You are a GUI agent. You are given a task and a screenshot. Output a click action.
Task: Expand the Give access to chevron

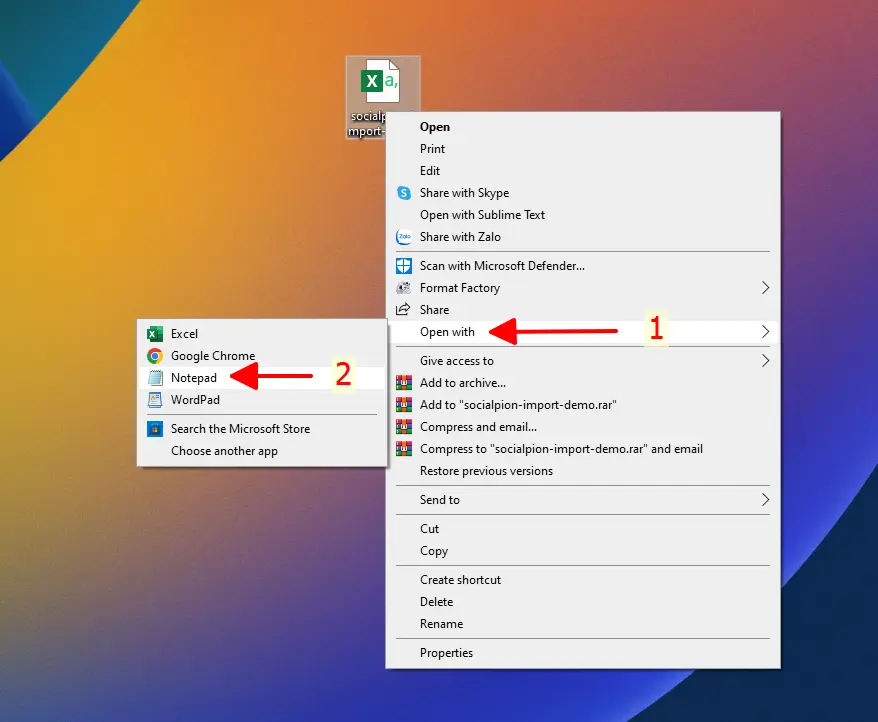coord(765,361)
